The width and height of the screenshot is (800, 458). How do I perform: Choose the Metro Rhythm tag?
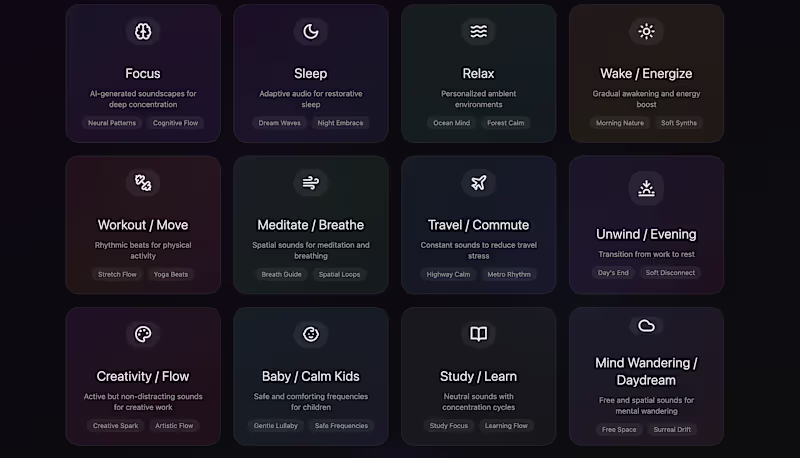(509, 274)
